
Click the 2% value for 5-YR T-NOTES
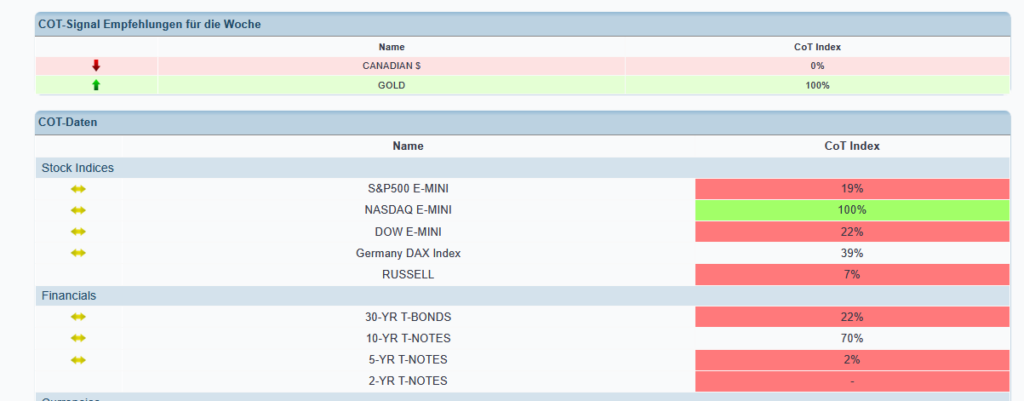click(852, 360)
